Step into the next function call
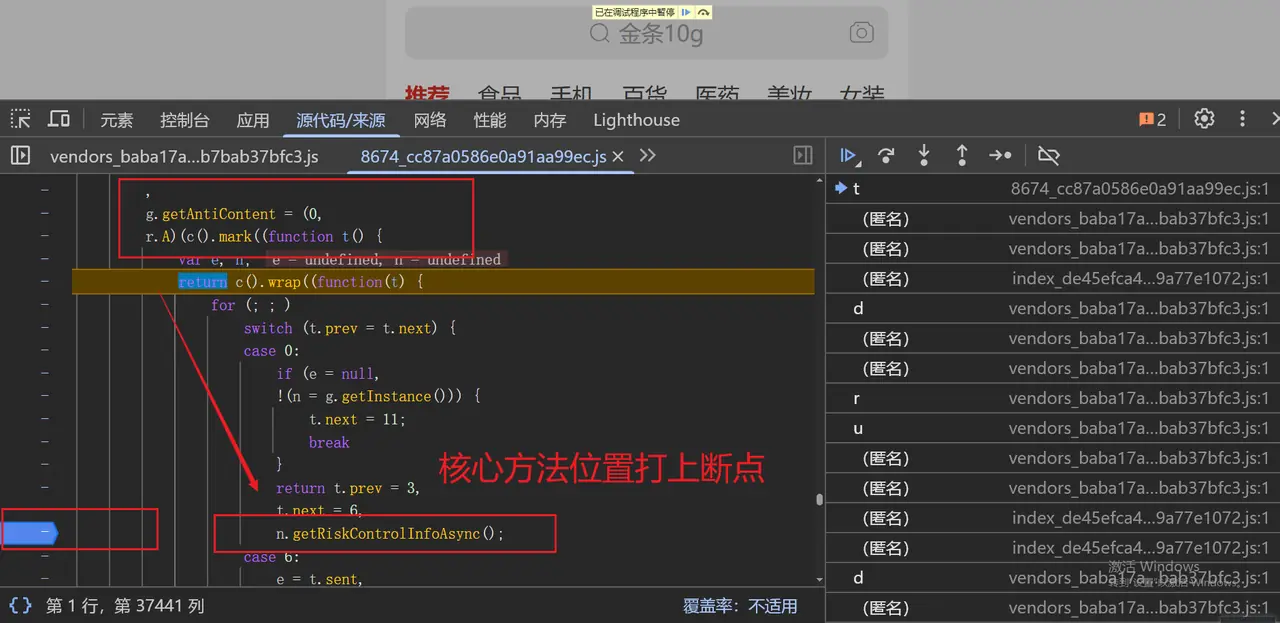This screenshot has height=623, width=1280. [x=924, y=155]
